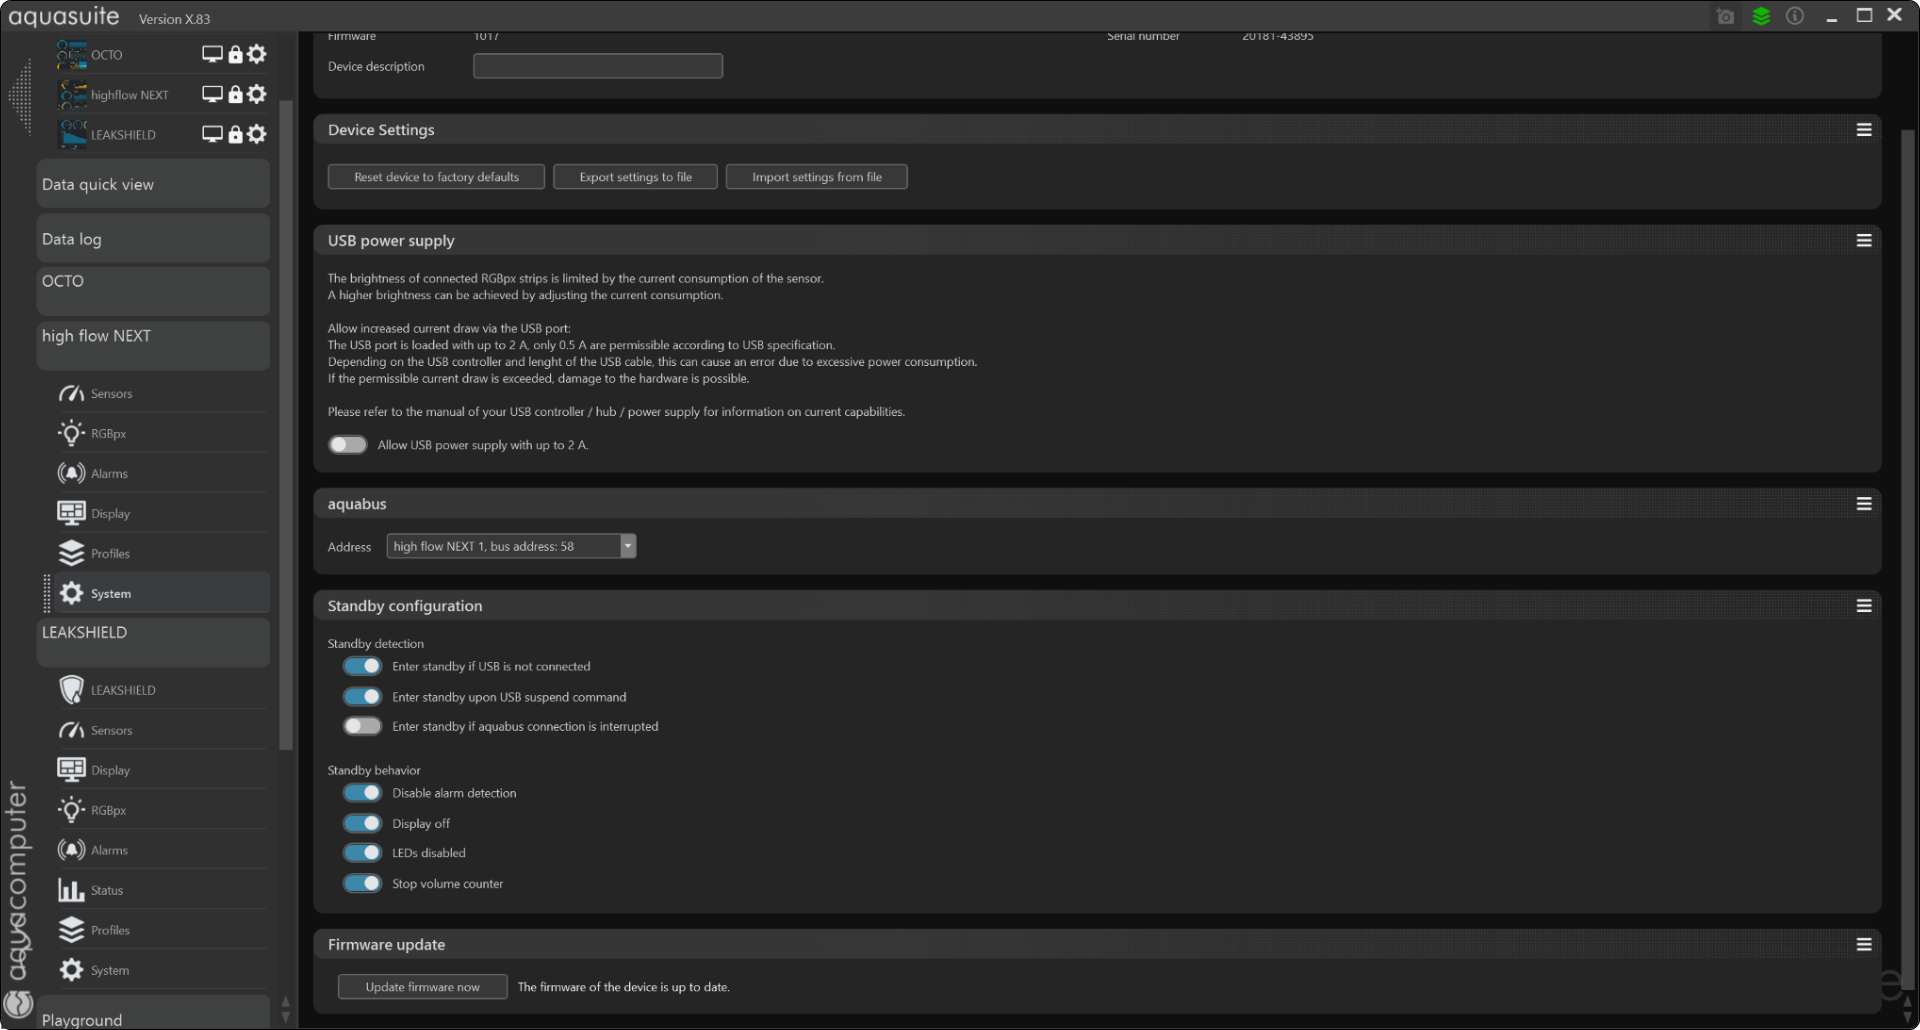Open high flow NEXT Profiles page
The height and width of the screenshot is (1030, 1920).
[162, 553]
